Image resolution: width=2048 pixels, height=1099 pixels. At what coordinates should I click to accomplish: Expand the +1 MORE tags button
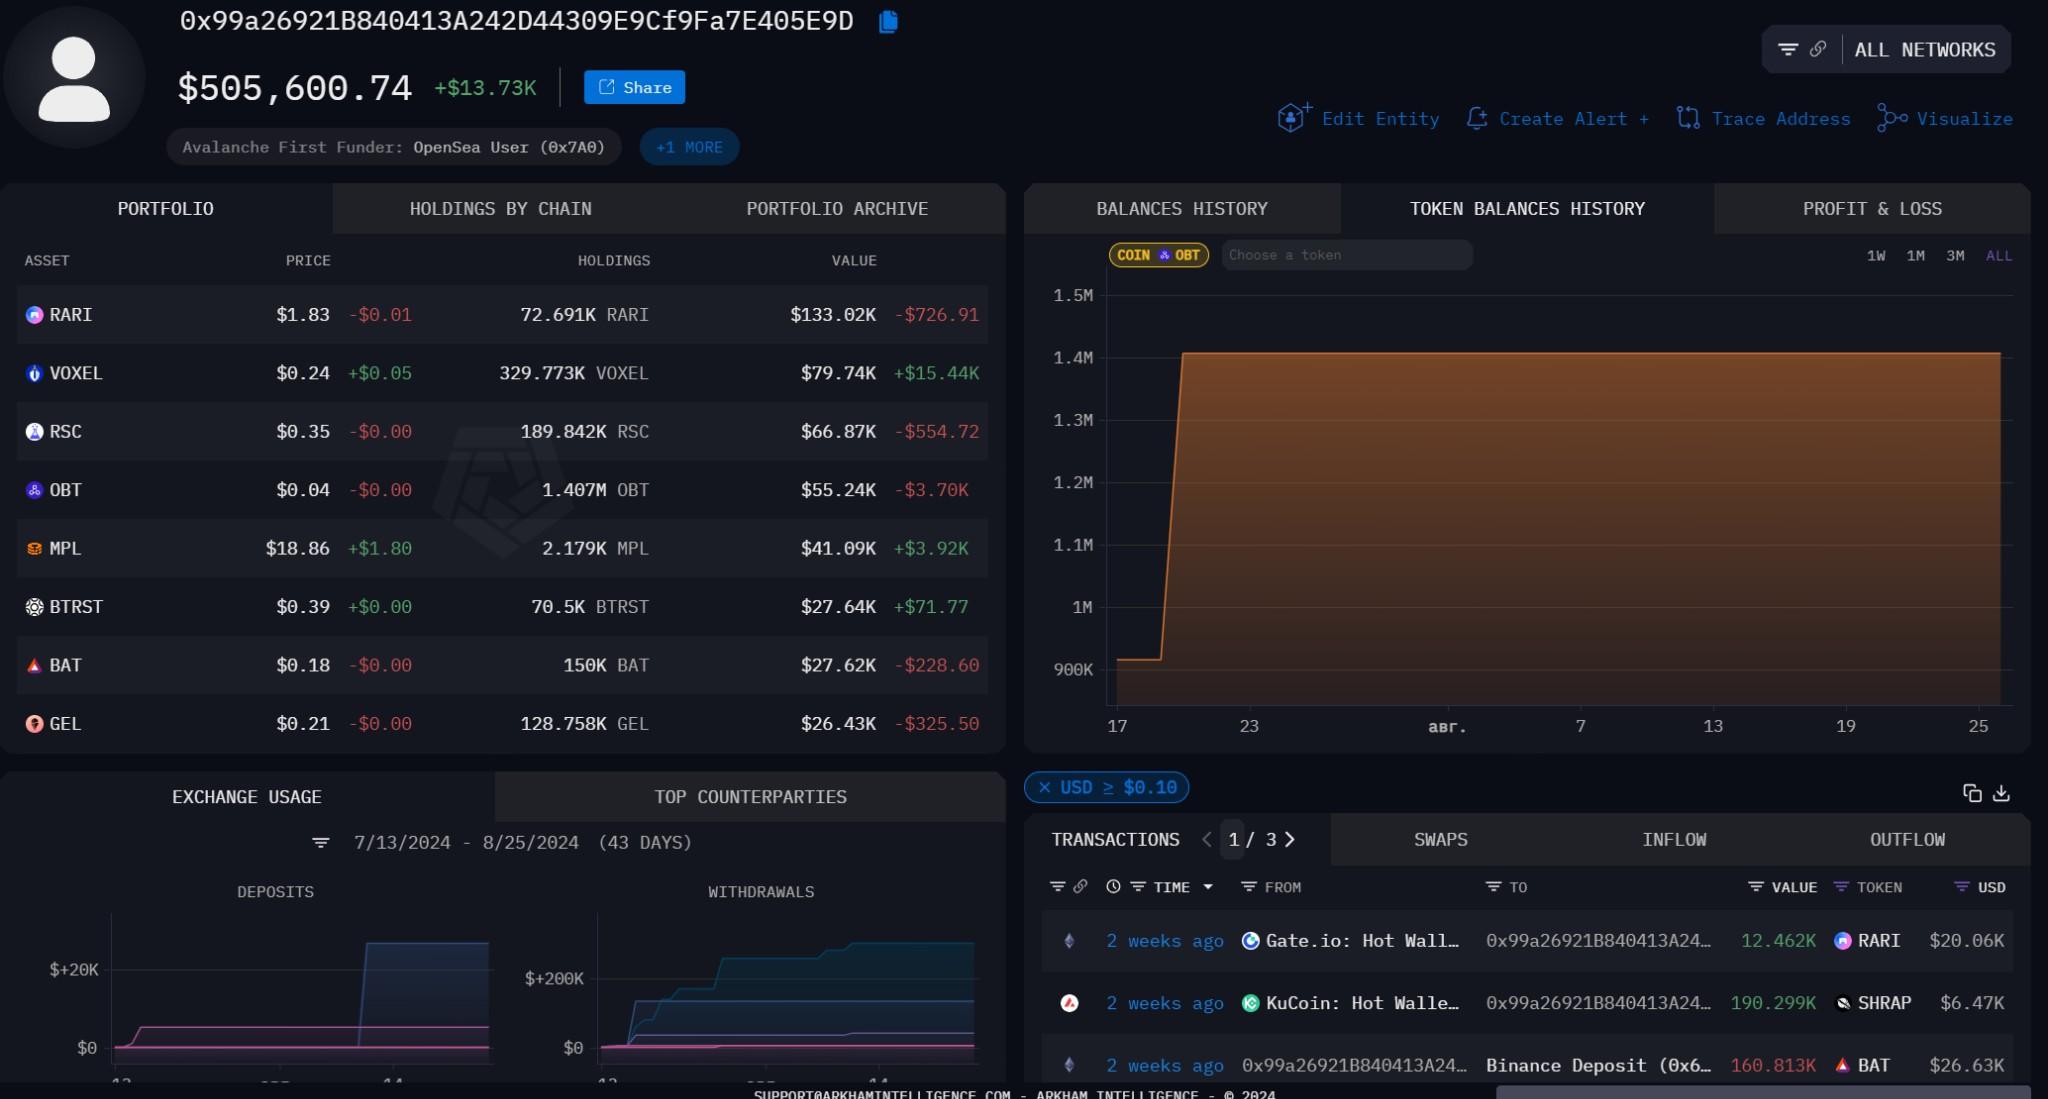689,147
